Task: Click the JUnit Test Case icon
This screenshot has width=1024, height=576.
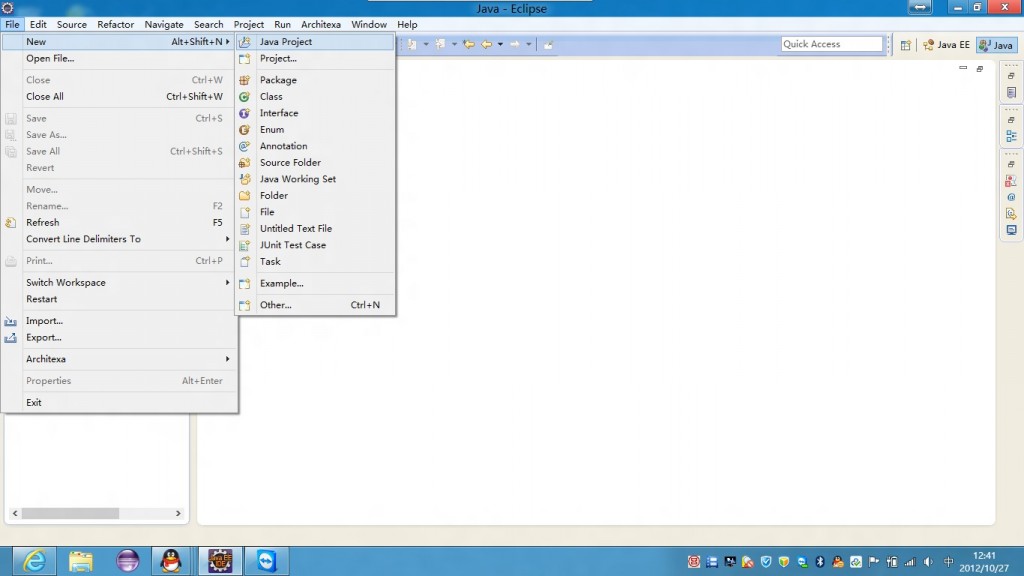Action: (244, 245)
